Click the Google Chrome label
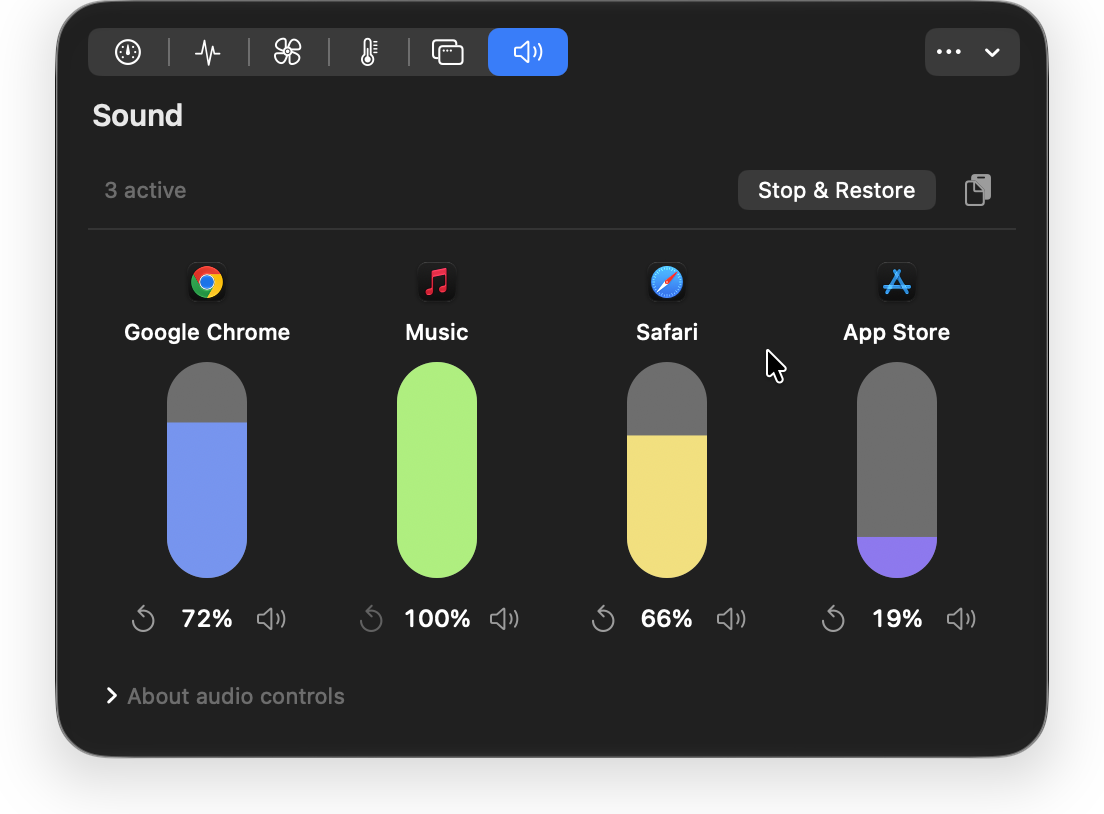This screenshot has height=814, width=1104. 207,332
